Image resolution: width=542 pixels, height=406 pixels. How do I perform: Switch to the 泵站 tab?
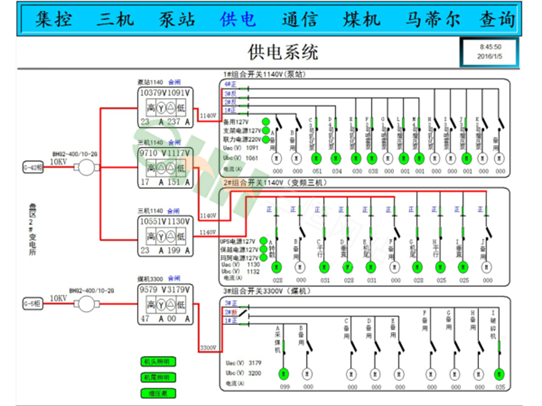tap(177, 19)
